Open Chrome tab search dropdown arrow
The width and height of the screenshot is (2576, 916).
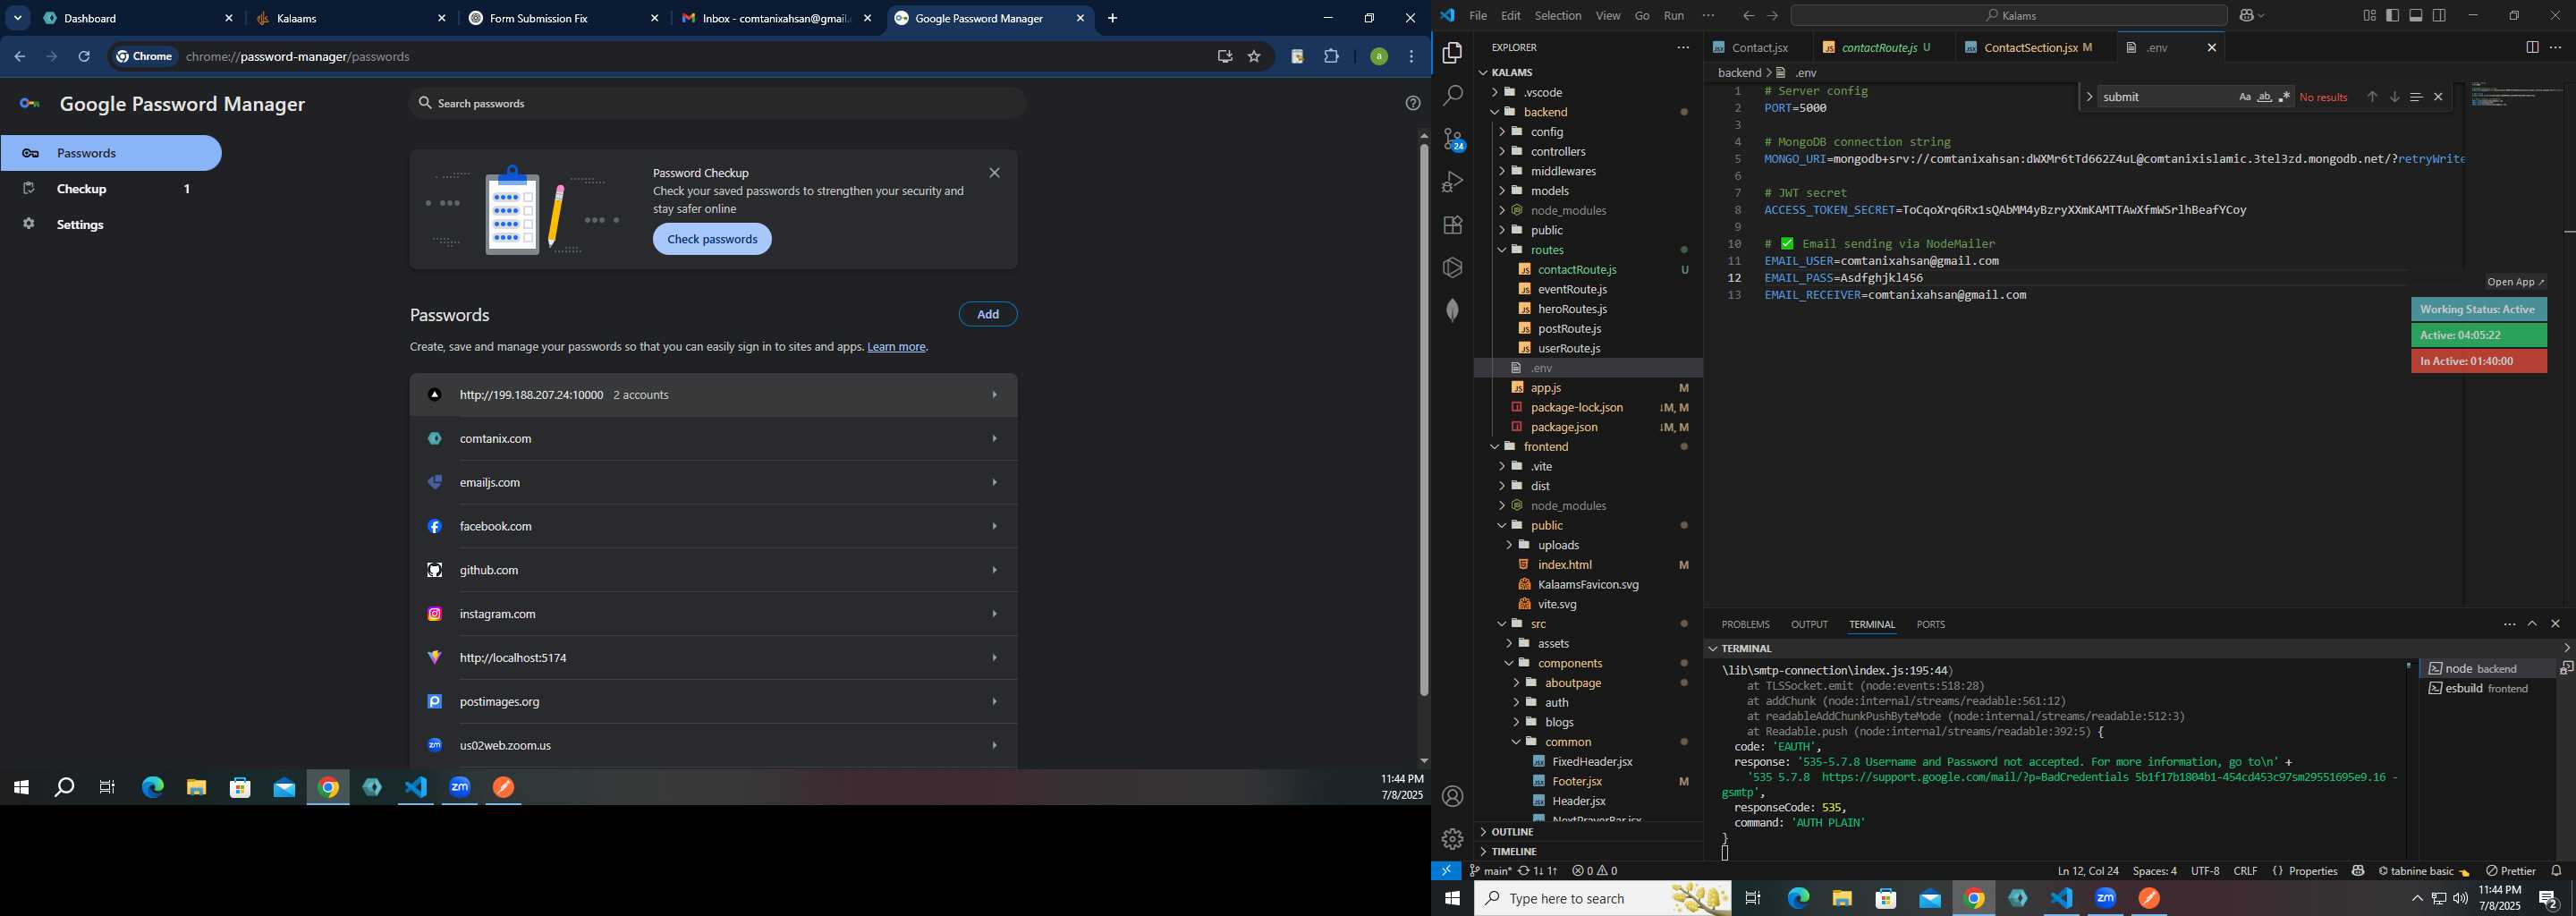(18, 18)
